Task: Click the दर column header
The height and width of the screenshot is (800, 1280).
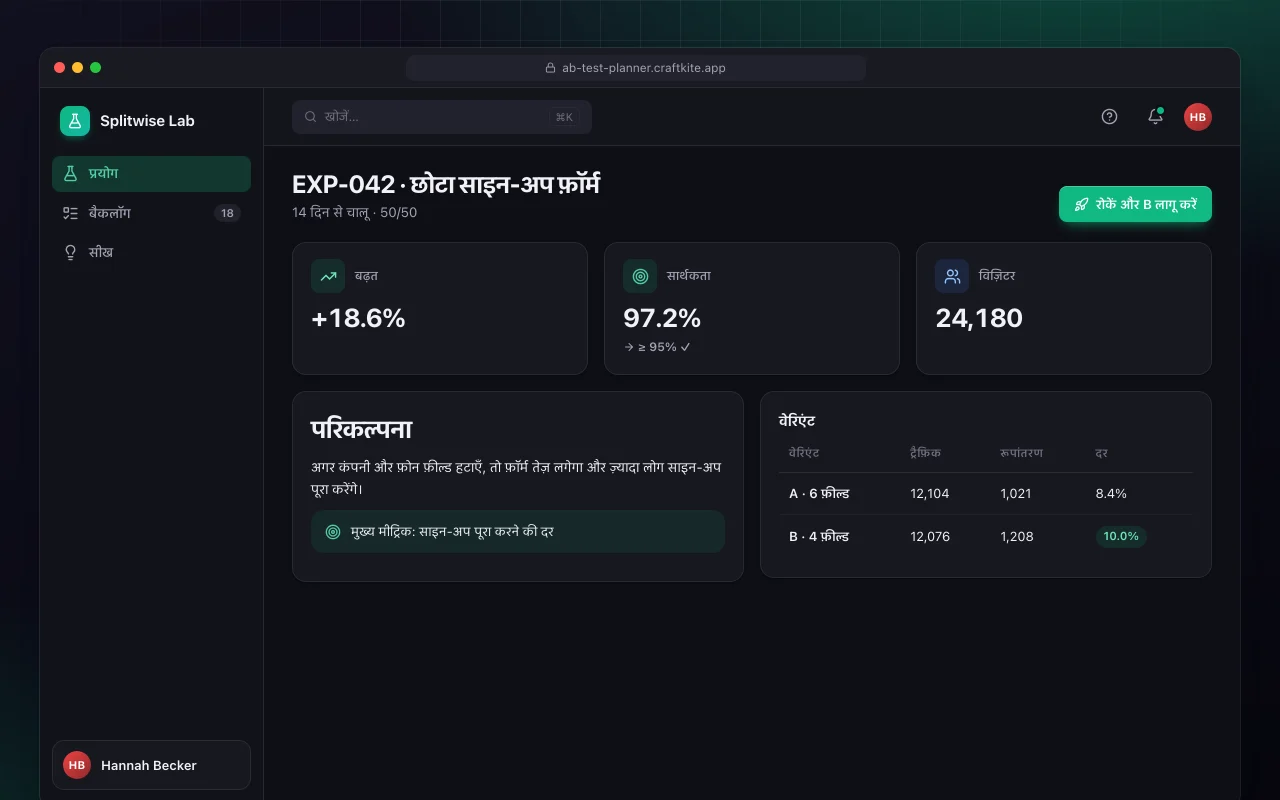Action: (1101, 453)
